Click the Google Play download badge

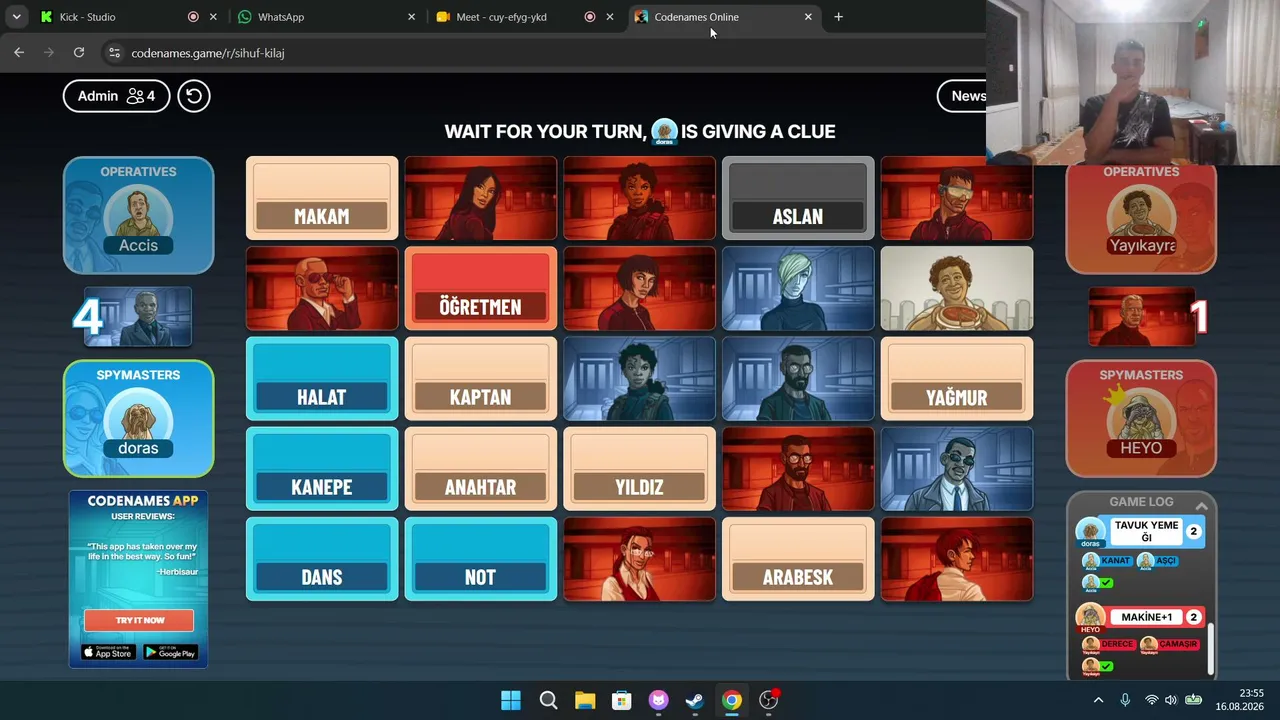point(170,652)
